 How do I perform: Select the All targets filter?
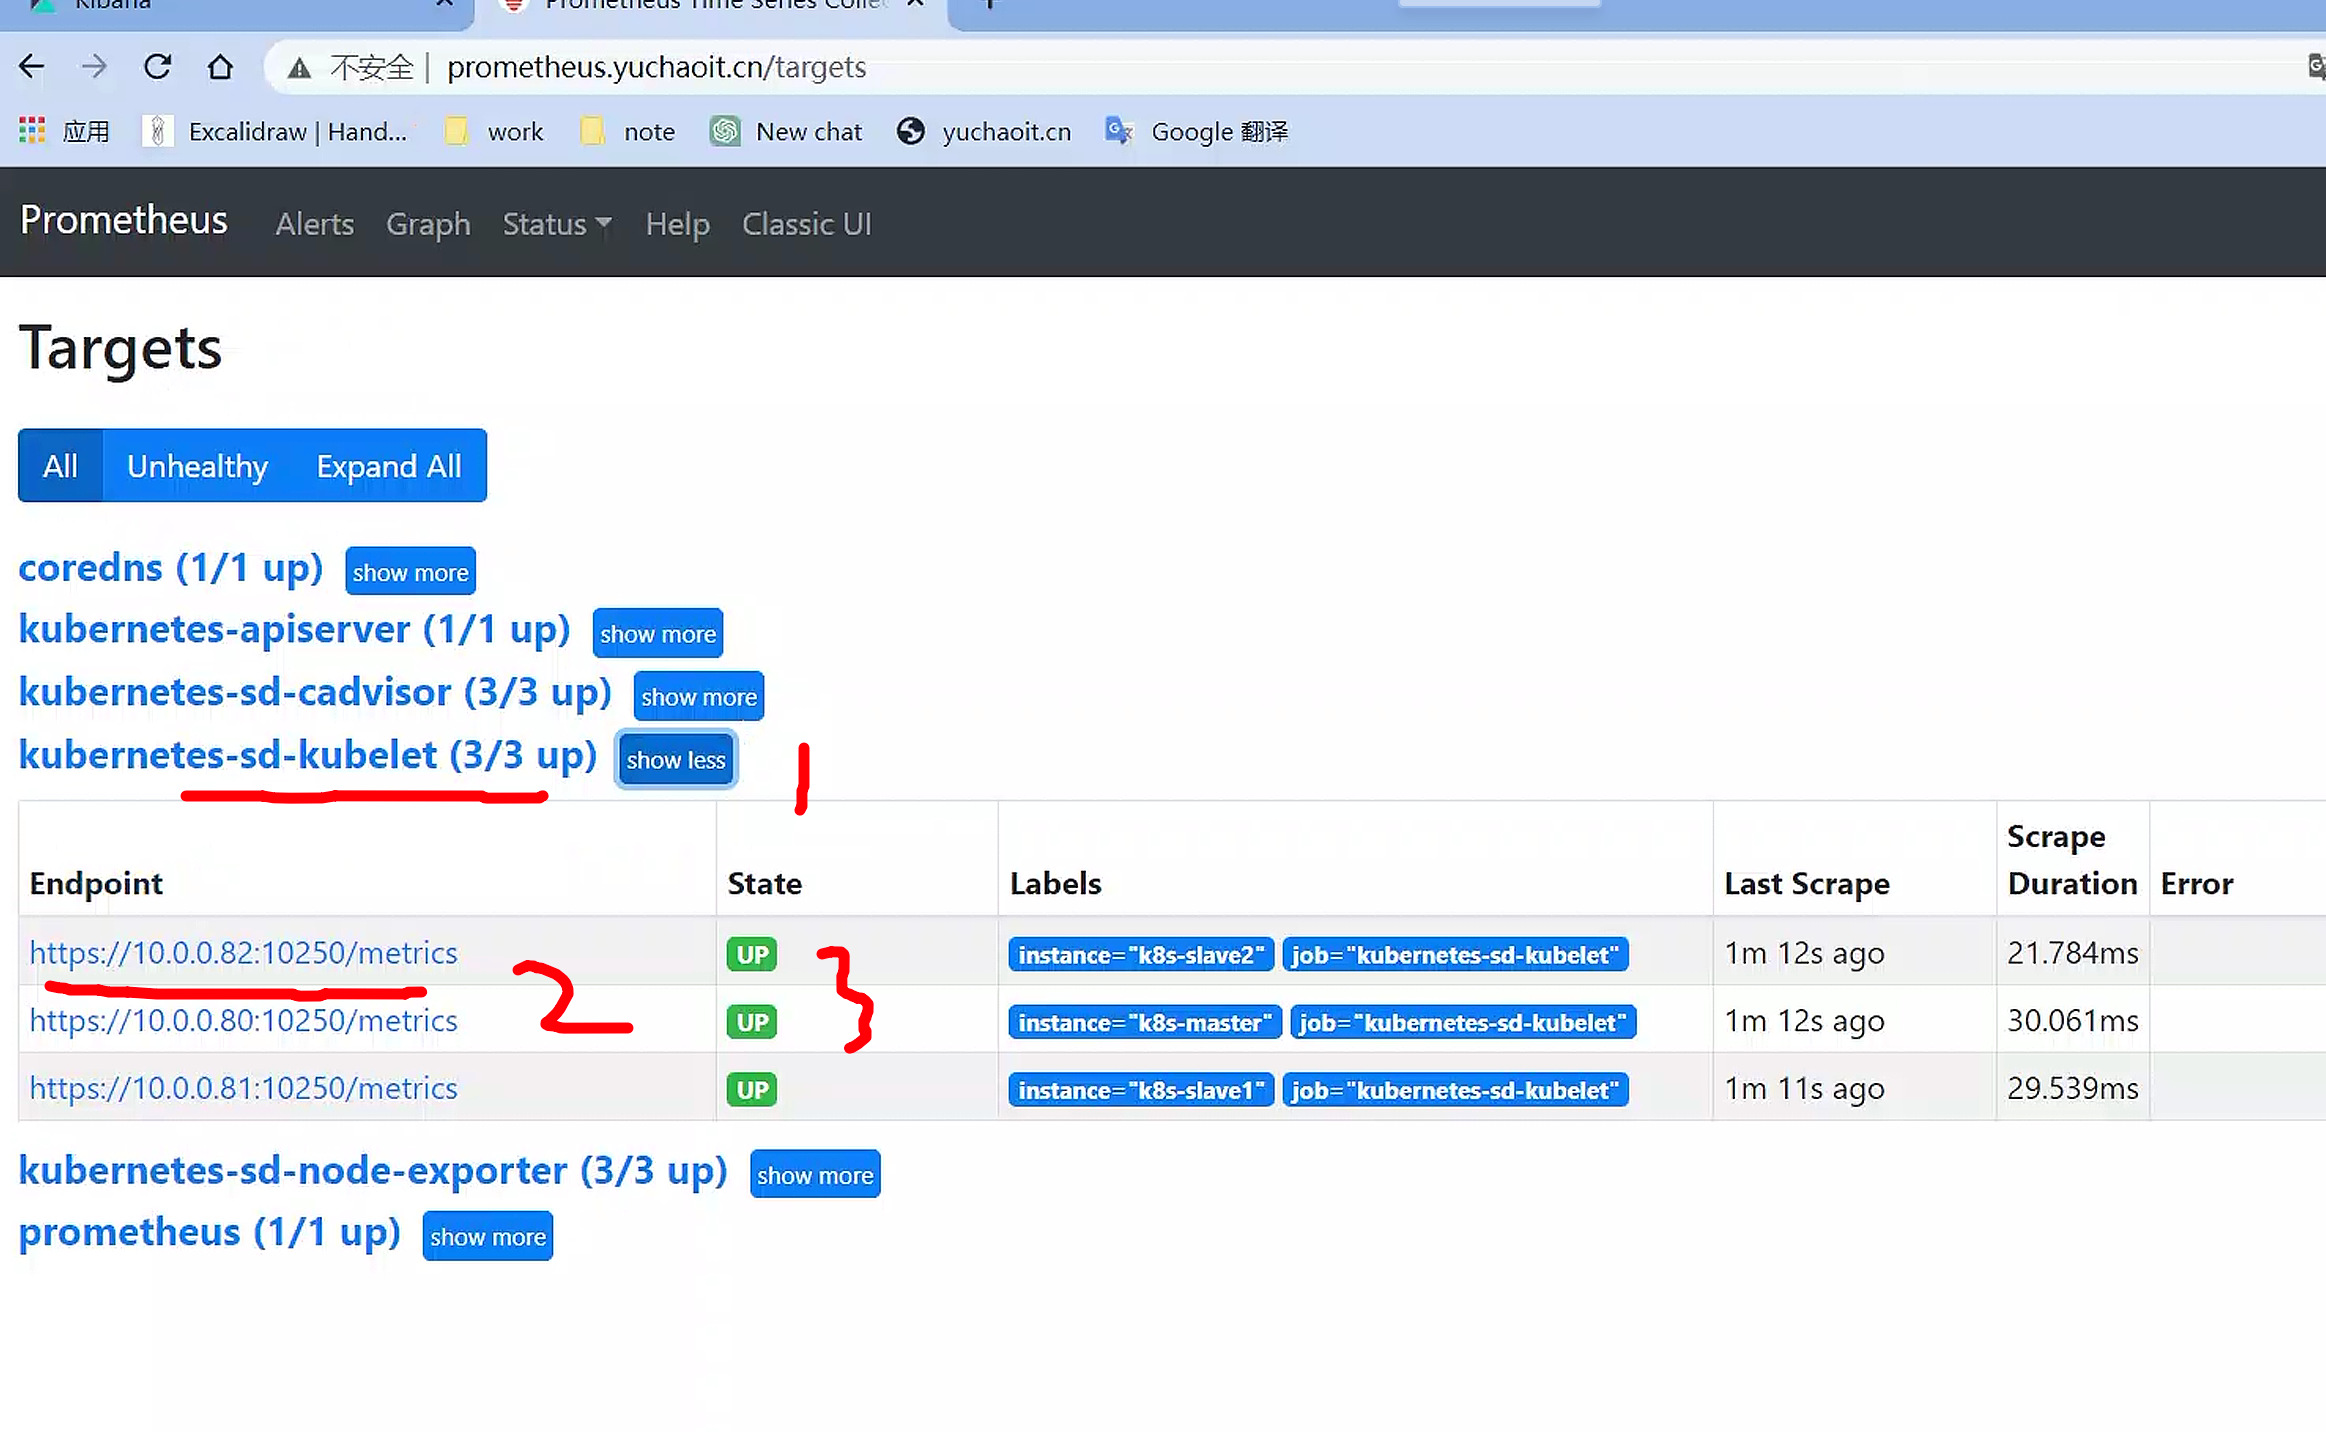(60, 466)
